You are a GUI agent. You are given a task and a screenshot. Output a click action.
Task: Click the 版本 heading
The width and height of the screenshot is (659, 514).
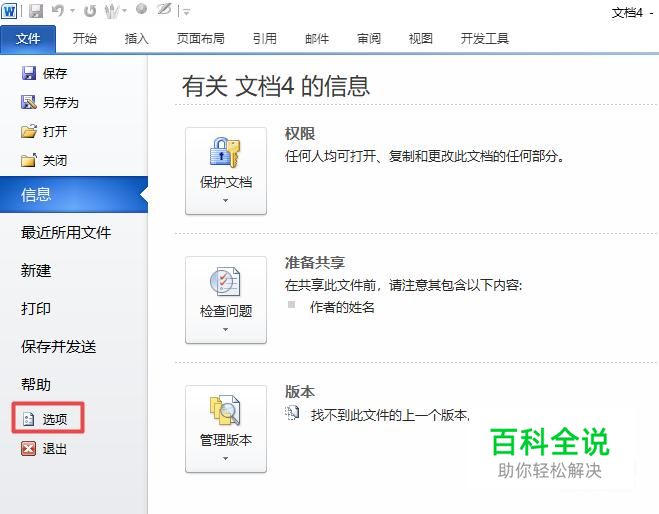pos(300,392)
